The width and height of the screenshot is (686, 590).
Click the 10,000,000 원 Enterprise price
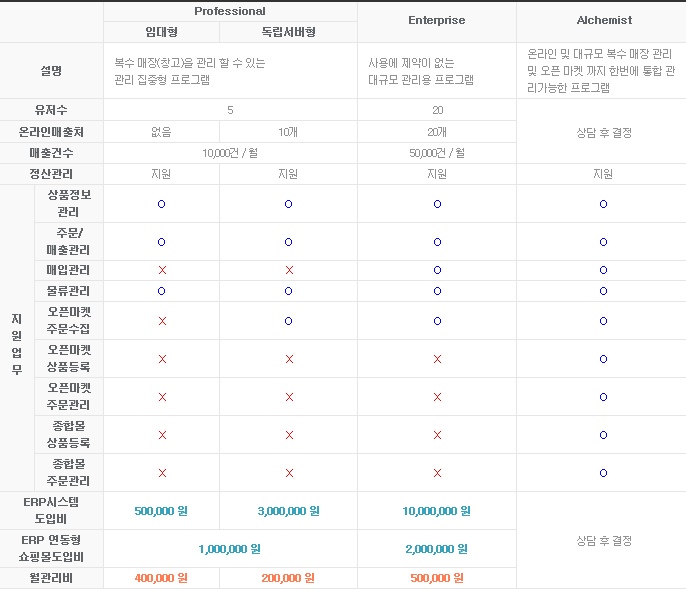[x=436, y=511]
